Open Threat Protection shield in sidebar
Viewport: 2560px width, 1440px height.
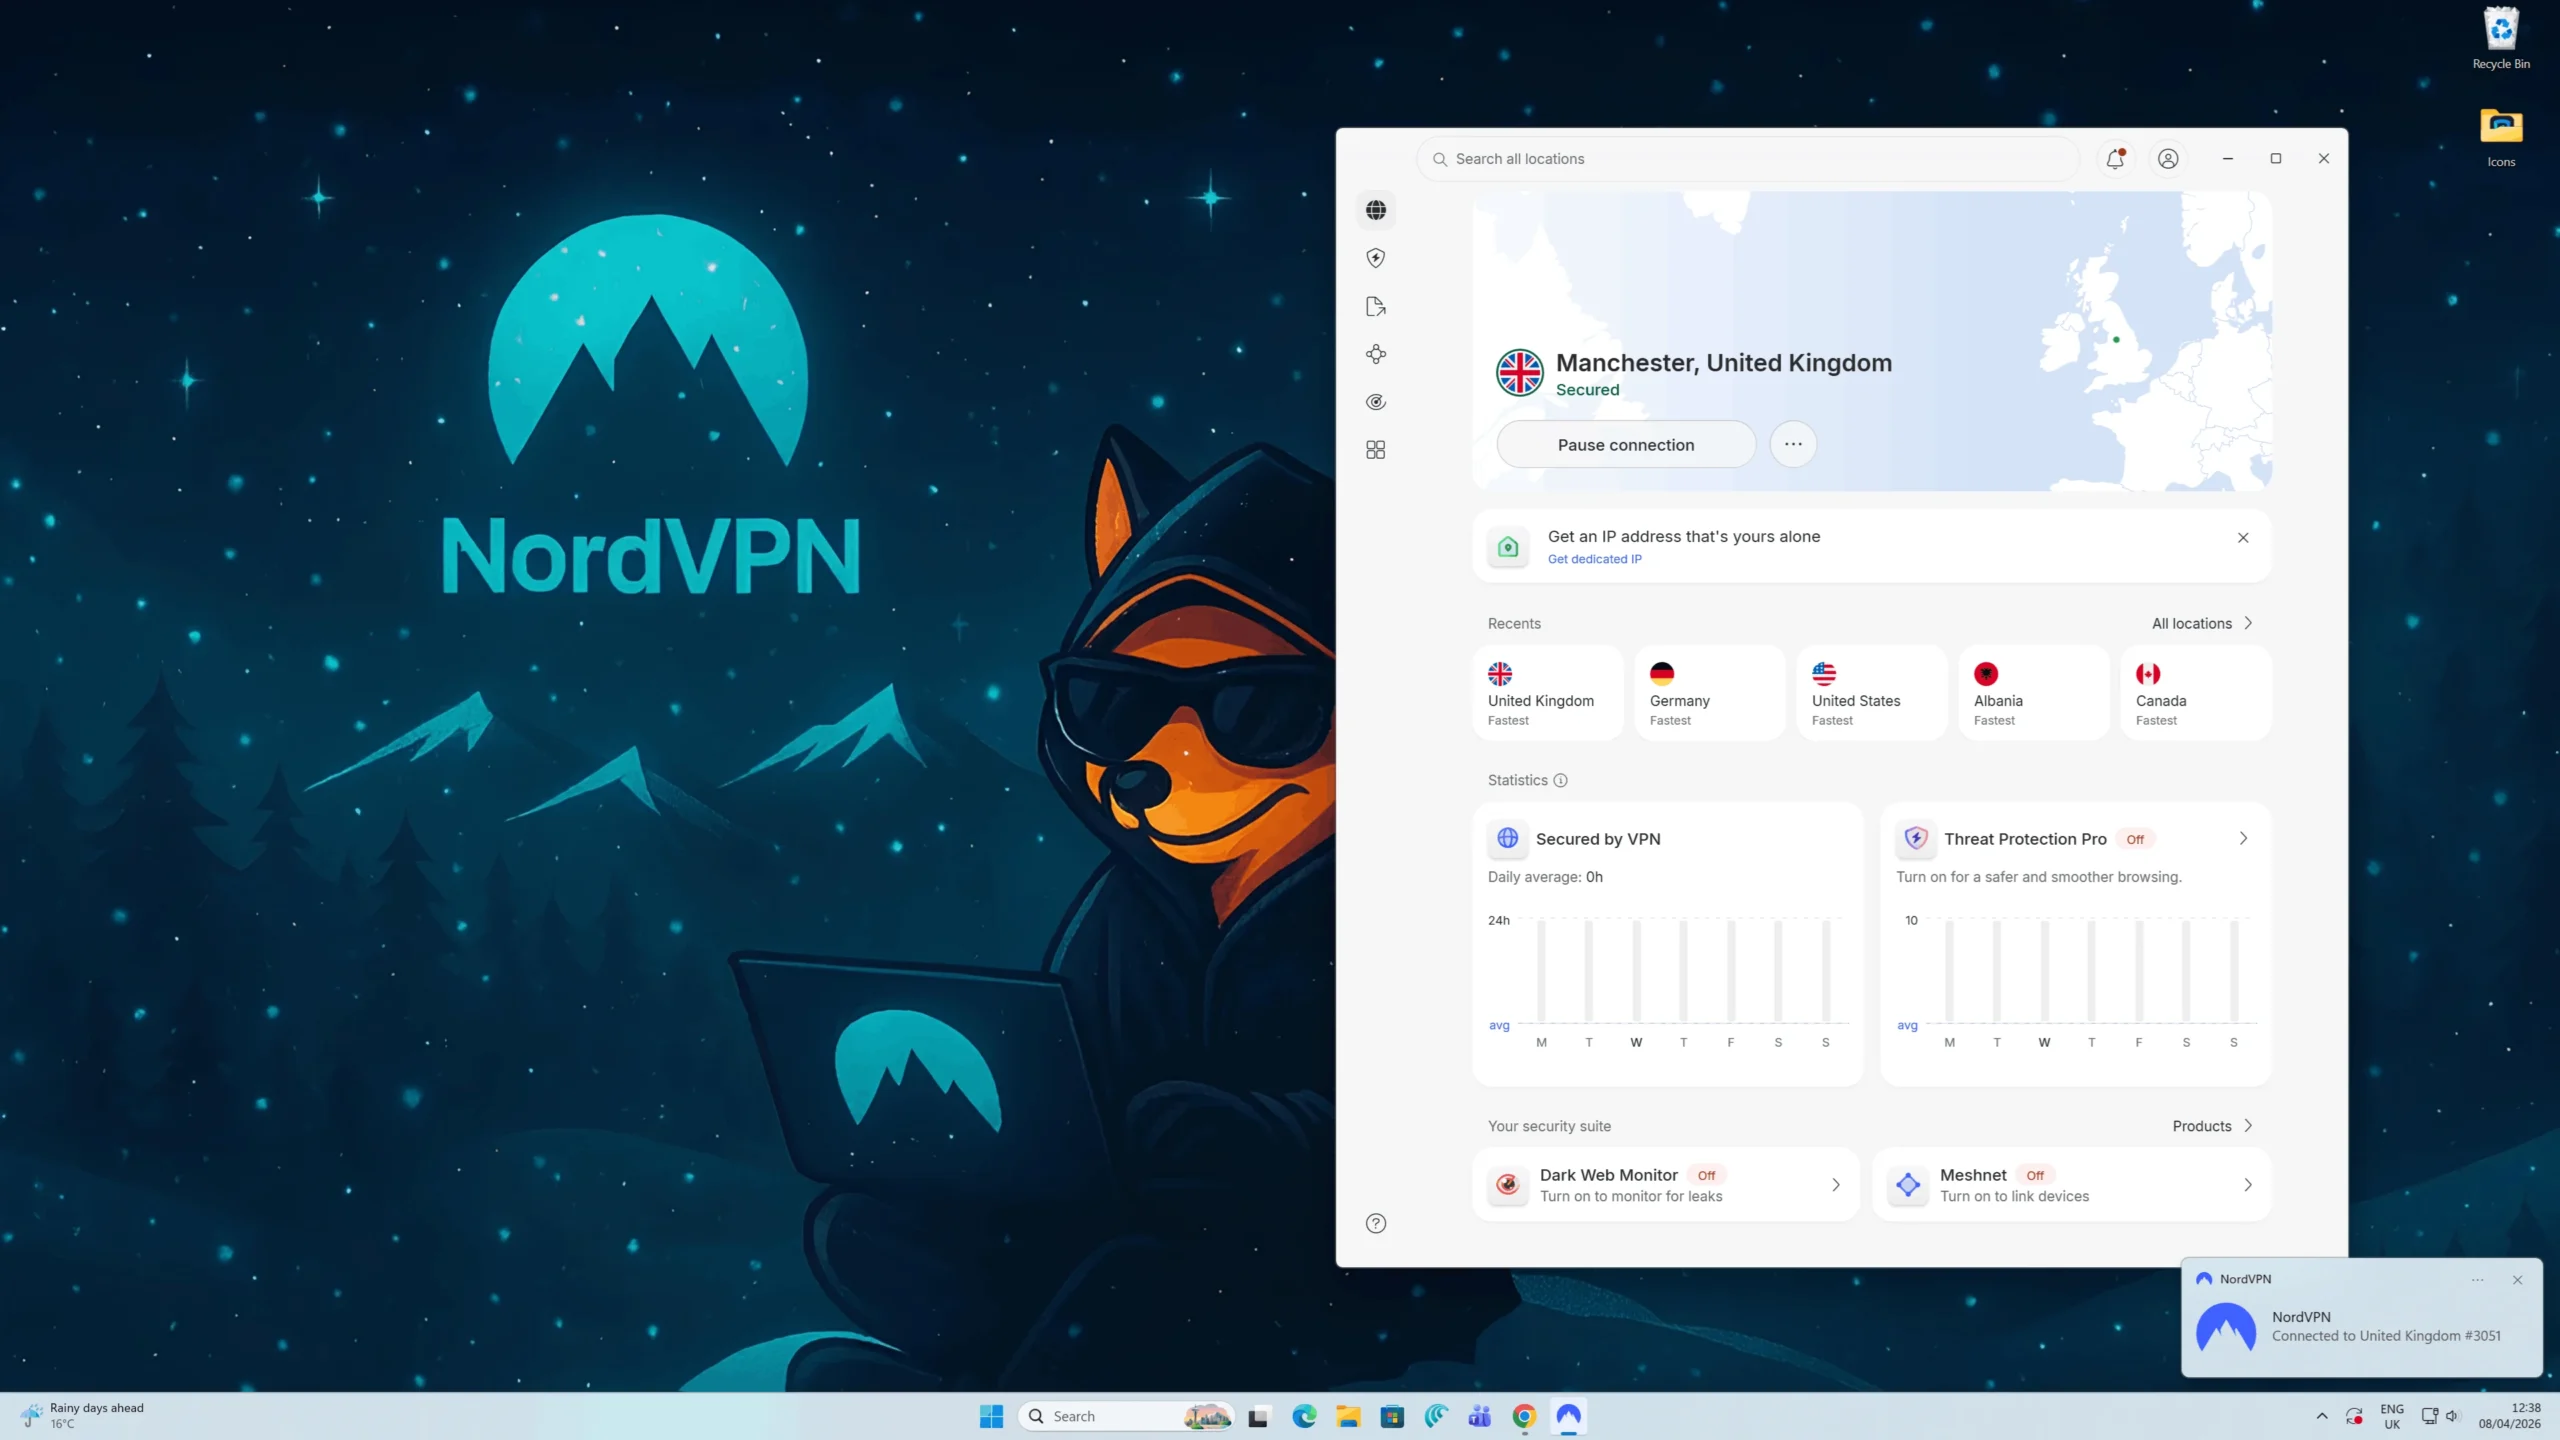click(x=1376, y=258)
